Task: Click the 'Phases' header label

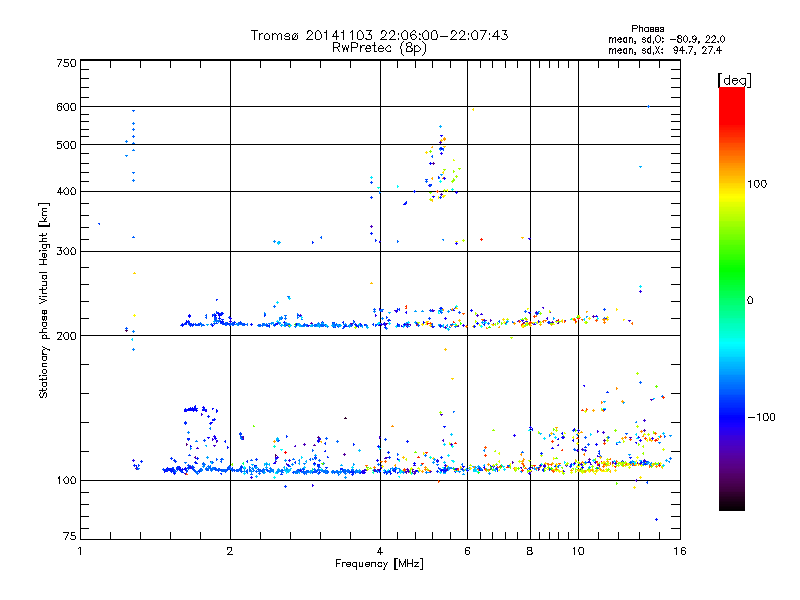Action: [647, 29]
